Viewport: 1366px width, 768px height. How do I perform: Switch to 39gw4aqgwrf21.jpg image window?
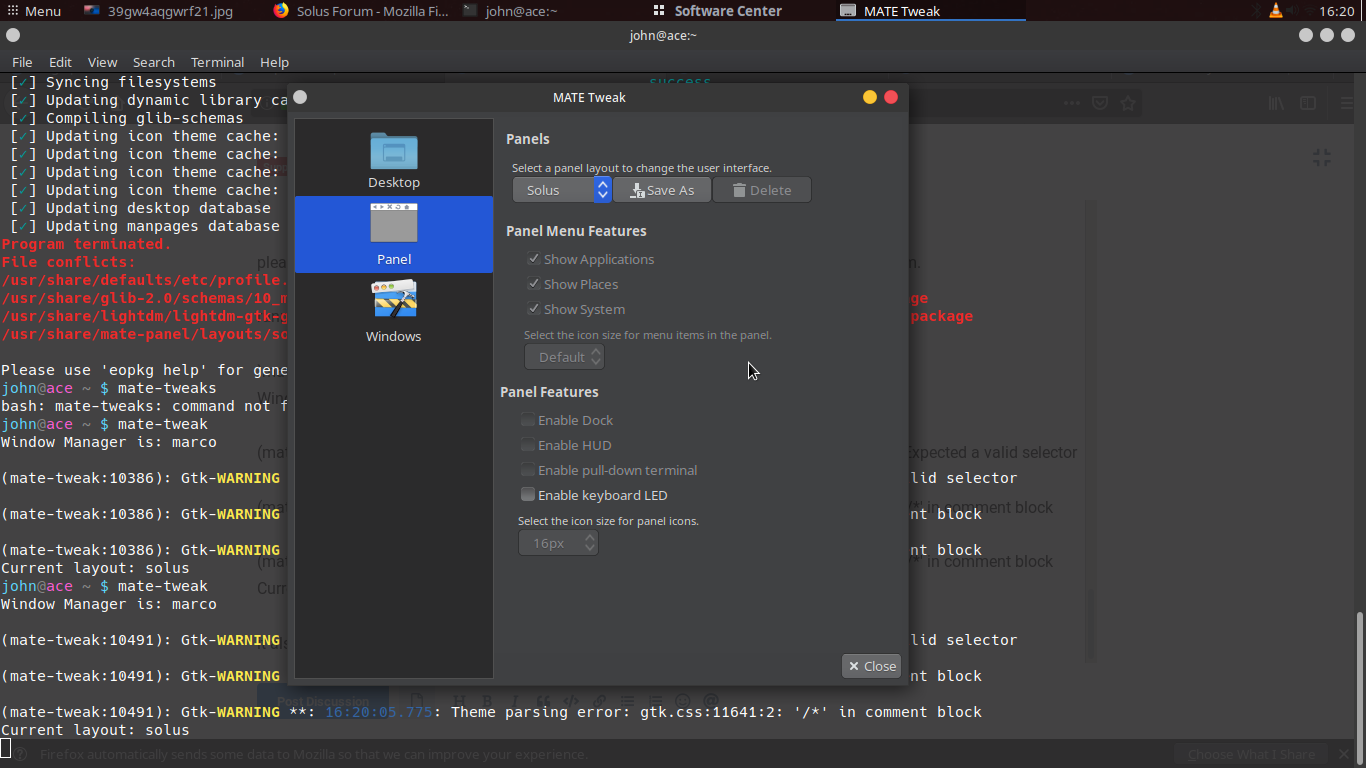tap(160, 11)
